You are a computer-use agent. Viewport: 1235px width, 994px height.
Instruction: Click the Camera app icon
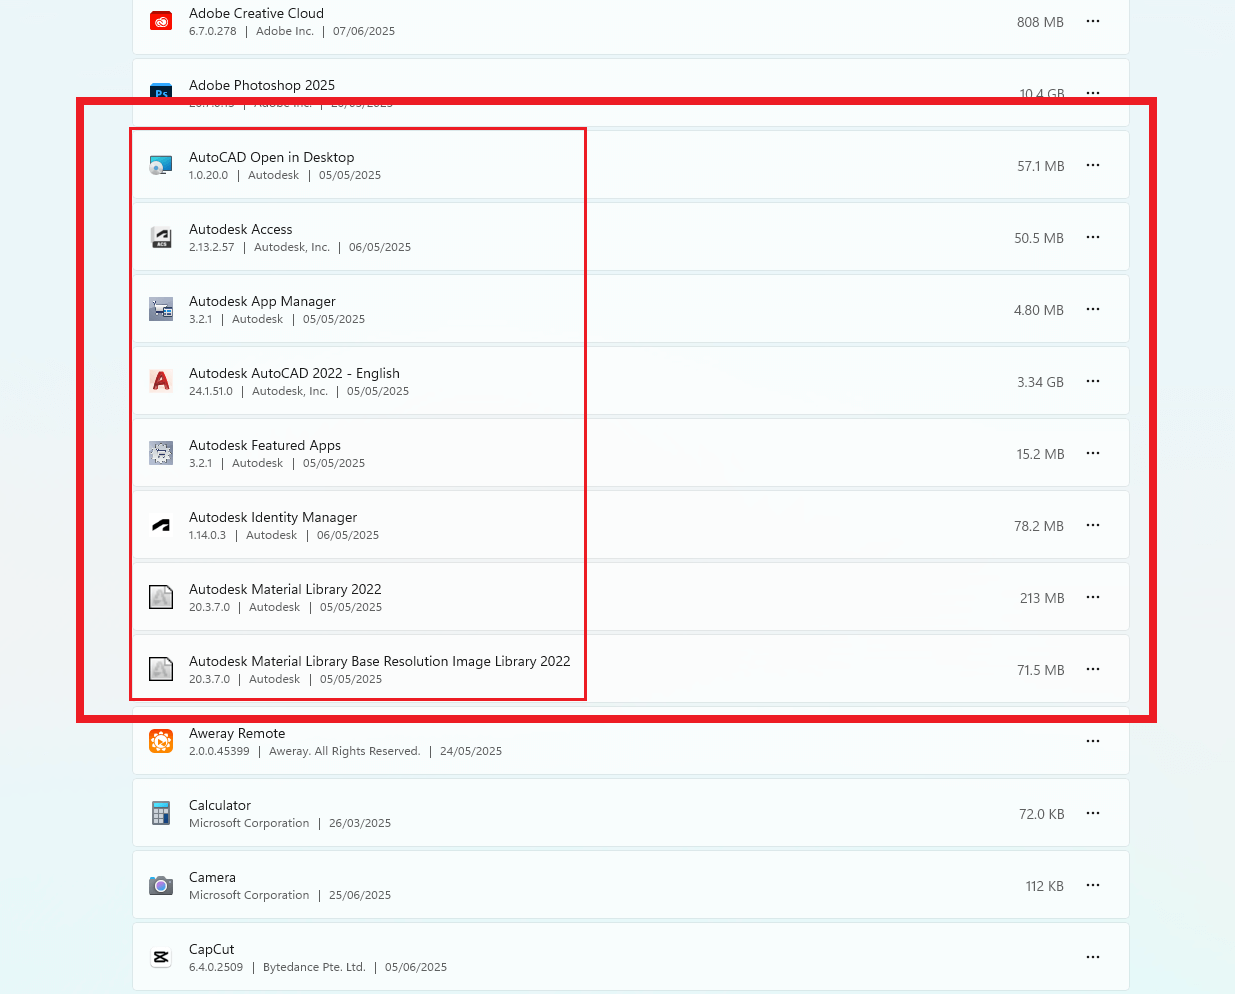pyautogui.click(x=161, y=885)
